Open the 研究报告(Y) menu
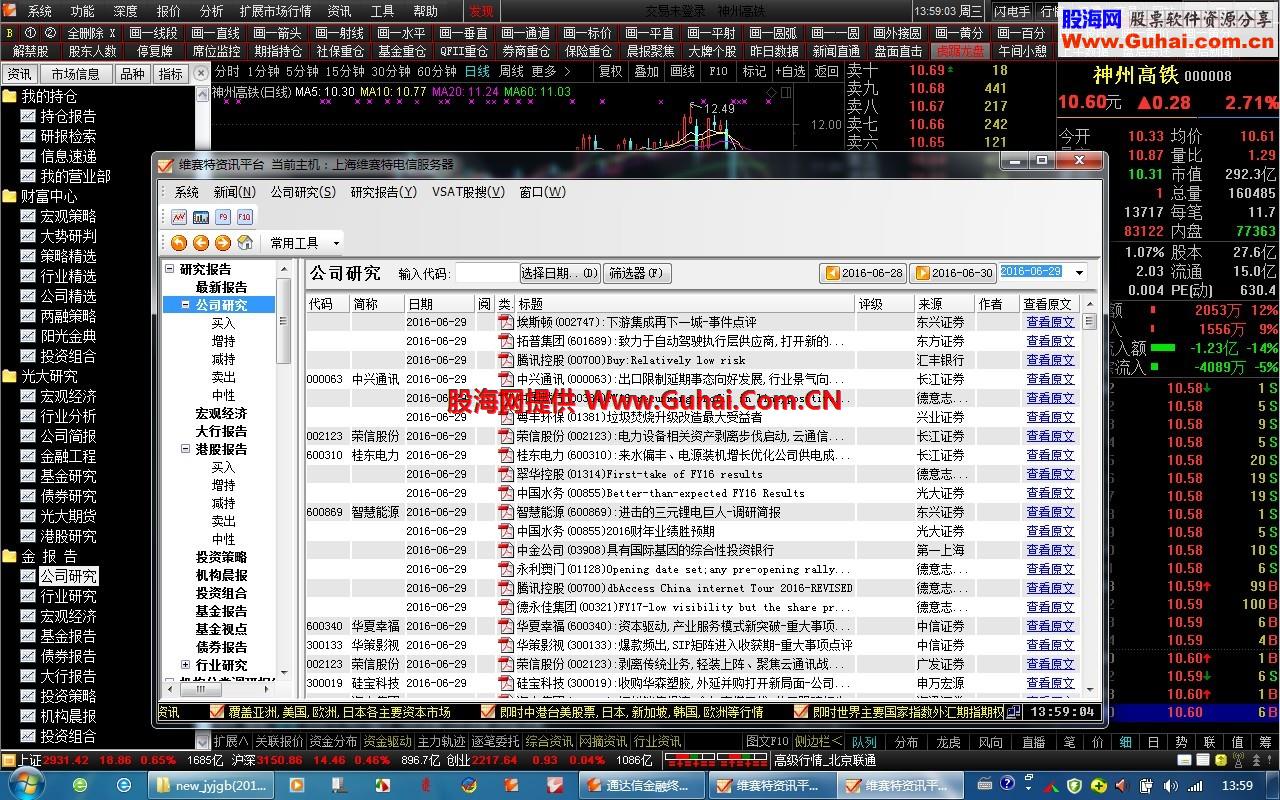The image size is (1280, 800). [383, 192]
